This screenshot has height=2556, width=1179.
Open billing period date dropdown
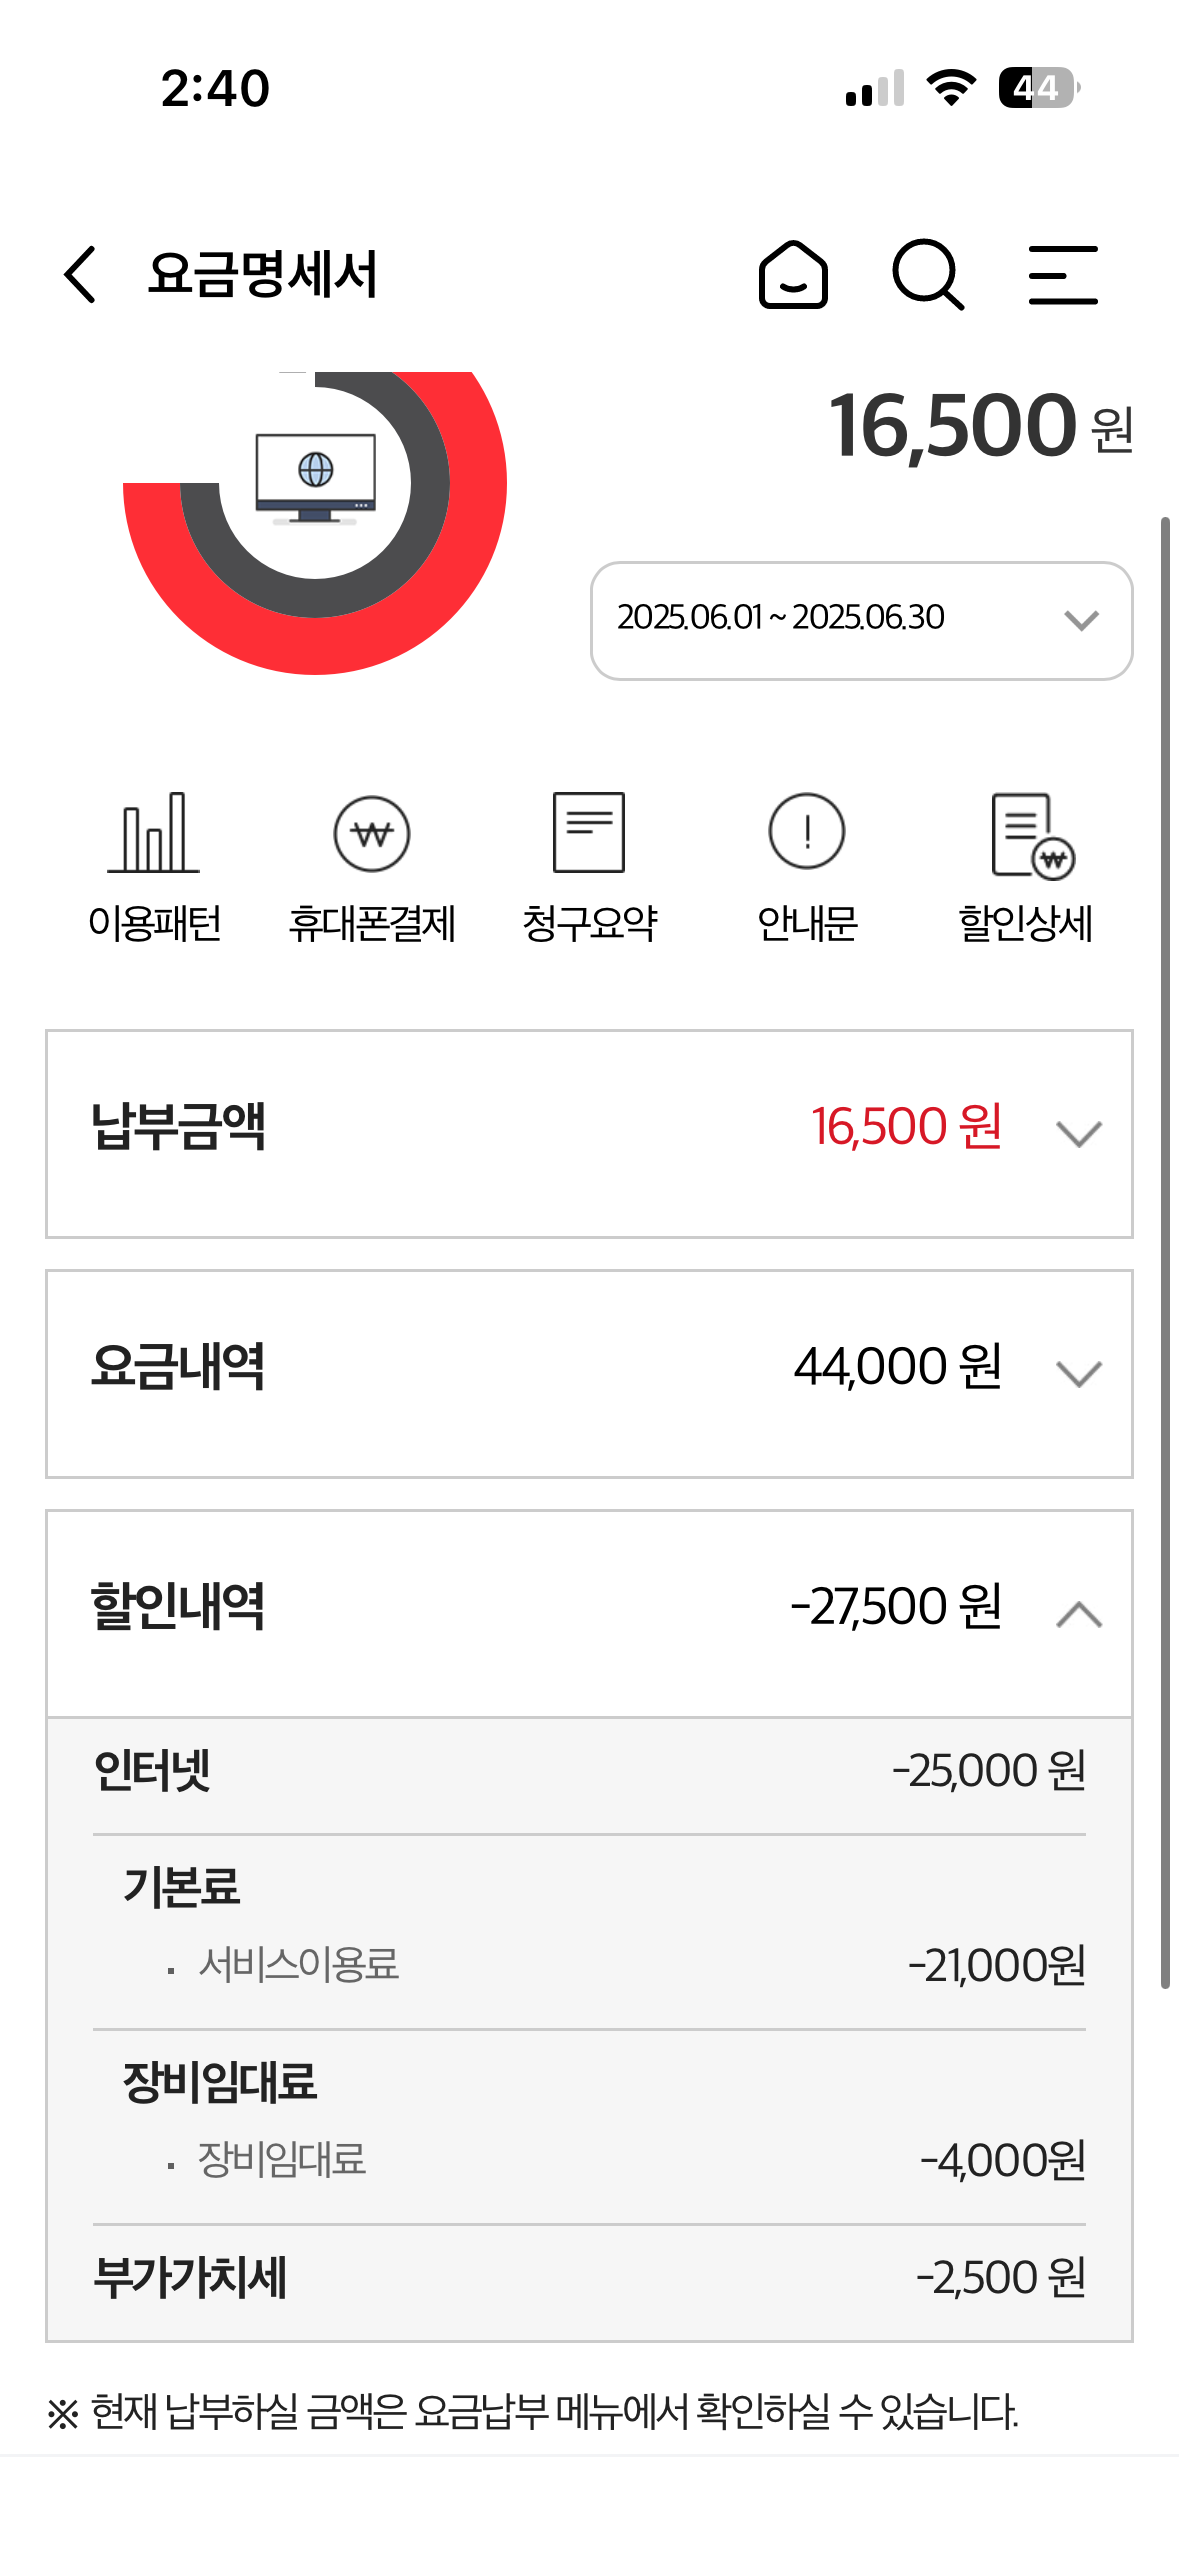coord(861,620)
